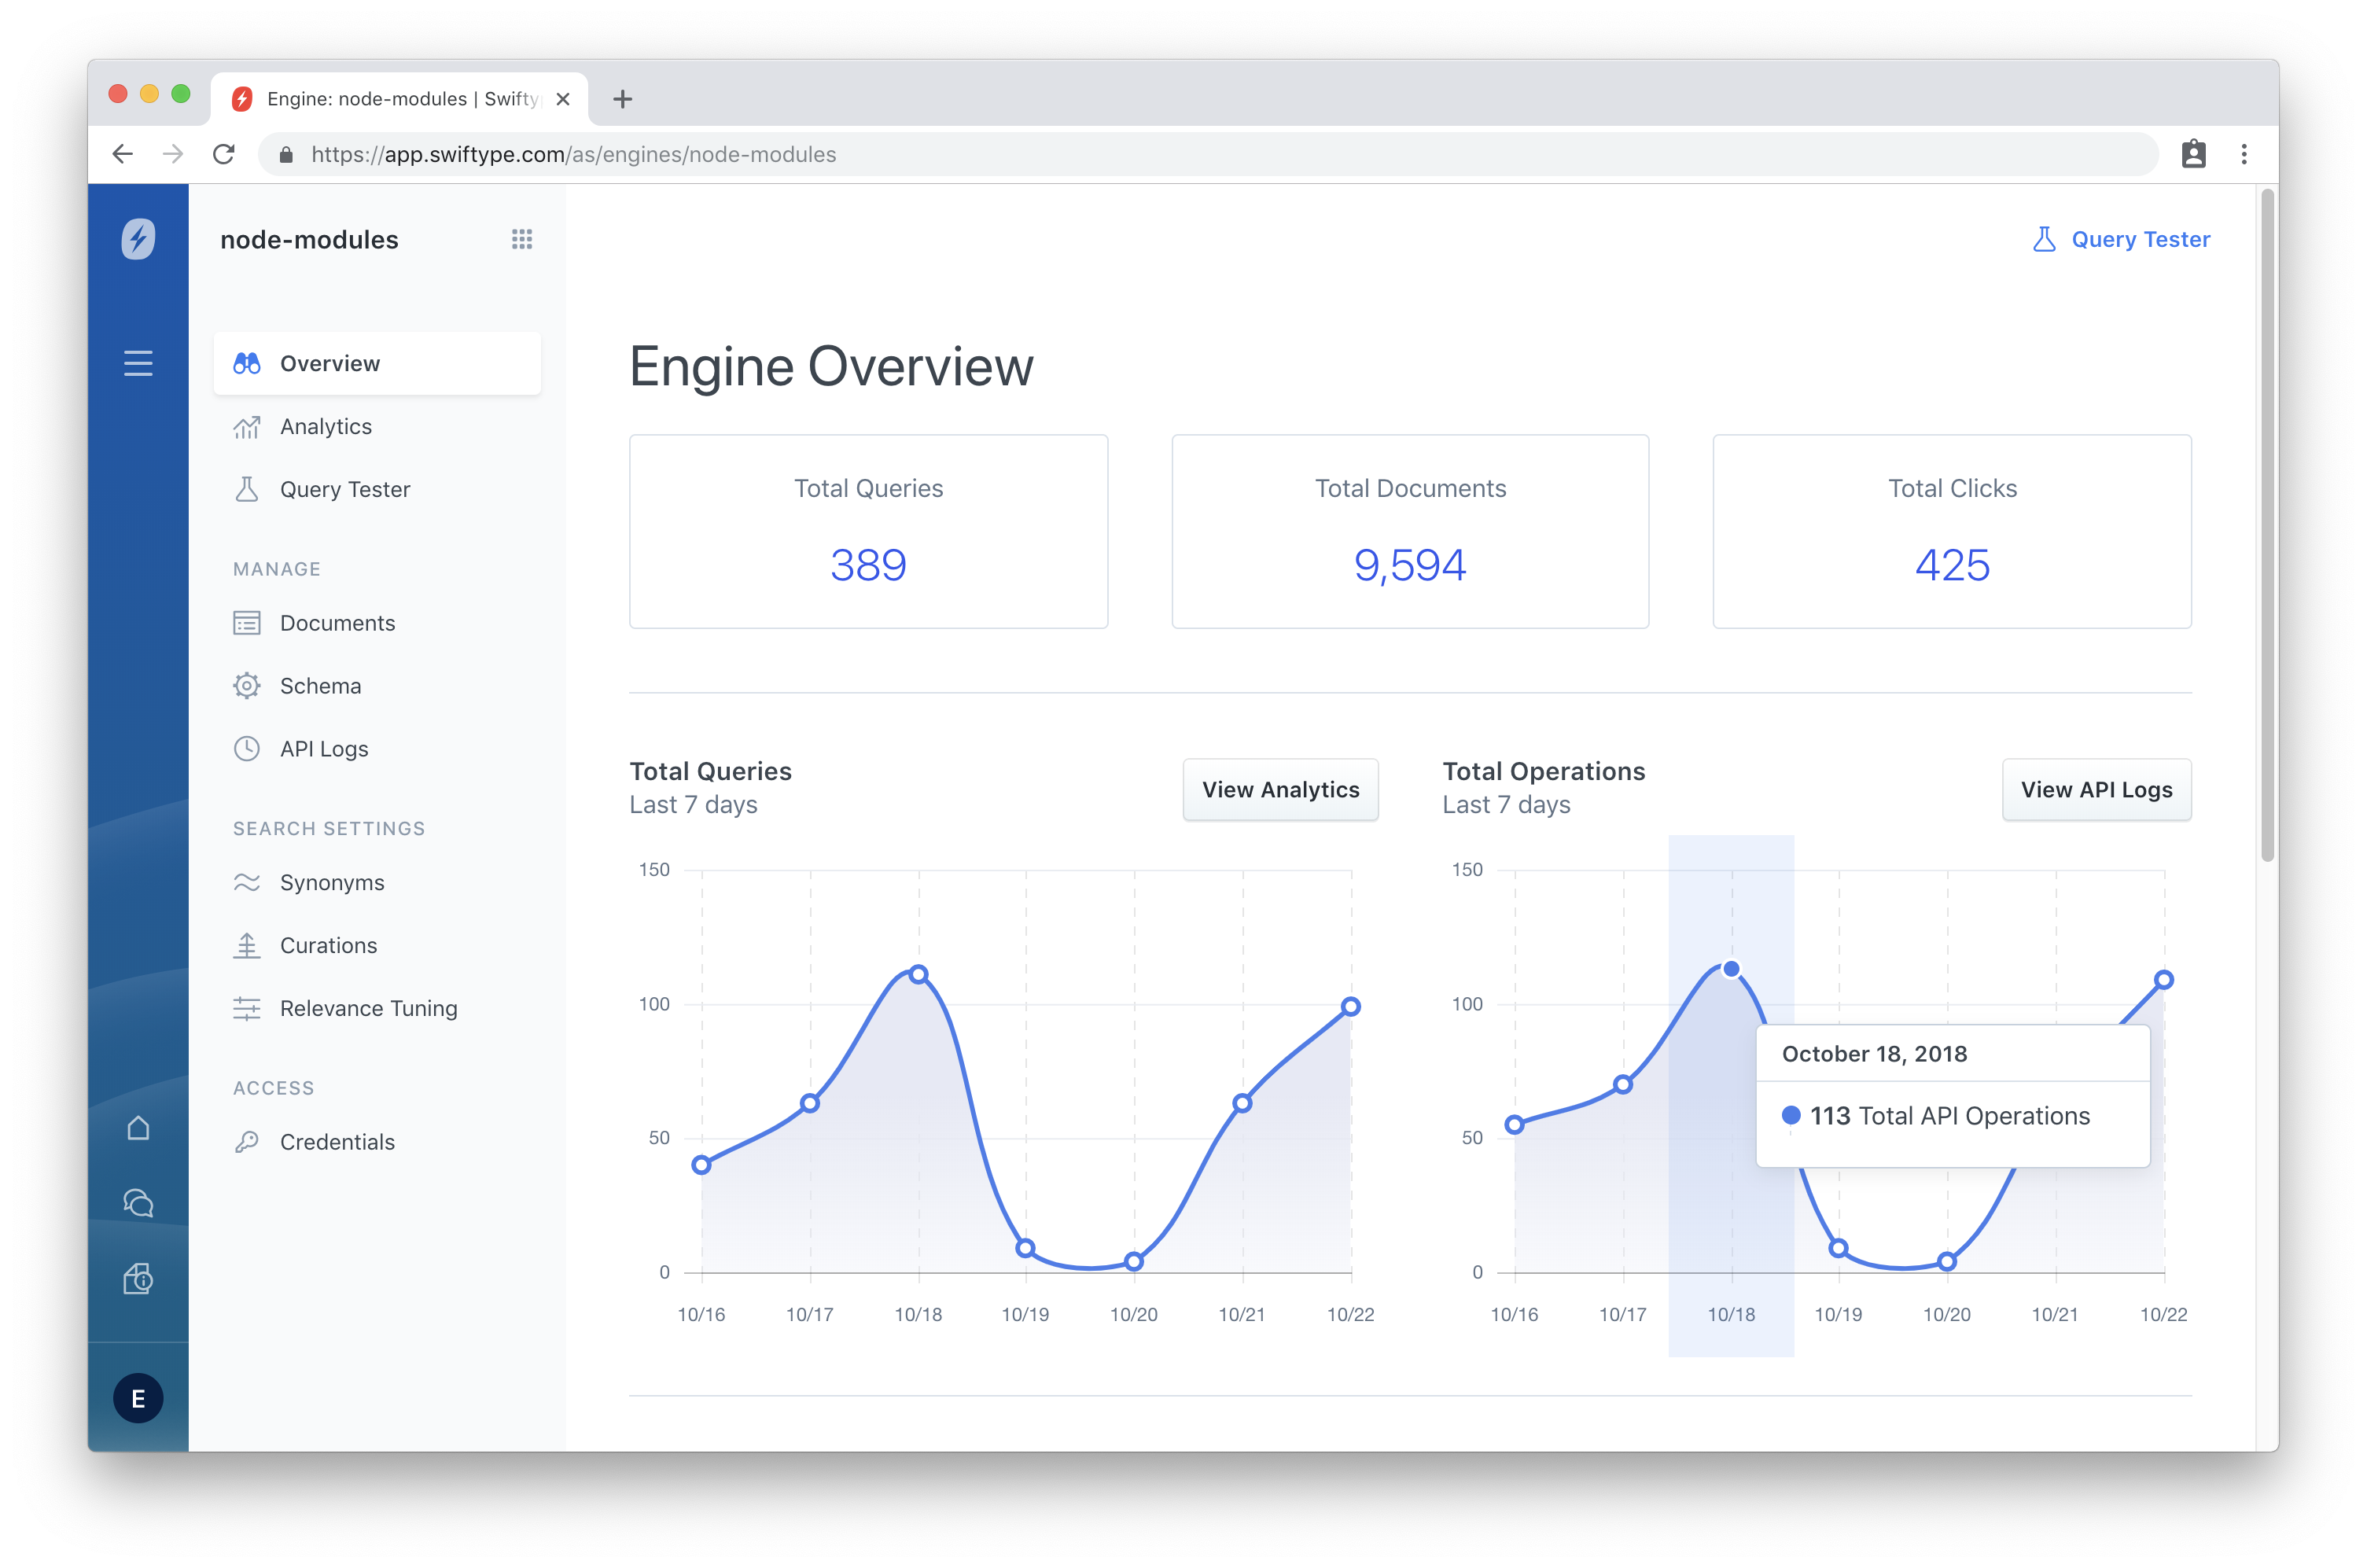Click the Query Tester top-right link
Screen dimensions: 2367x1568
click(x=2122, y=240)
